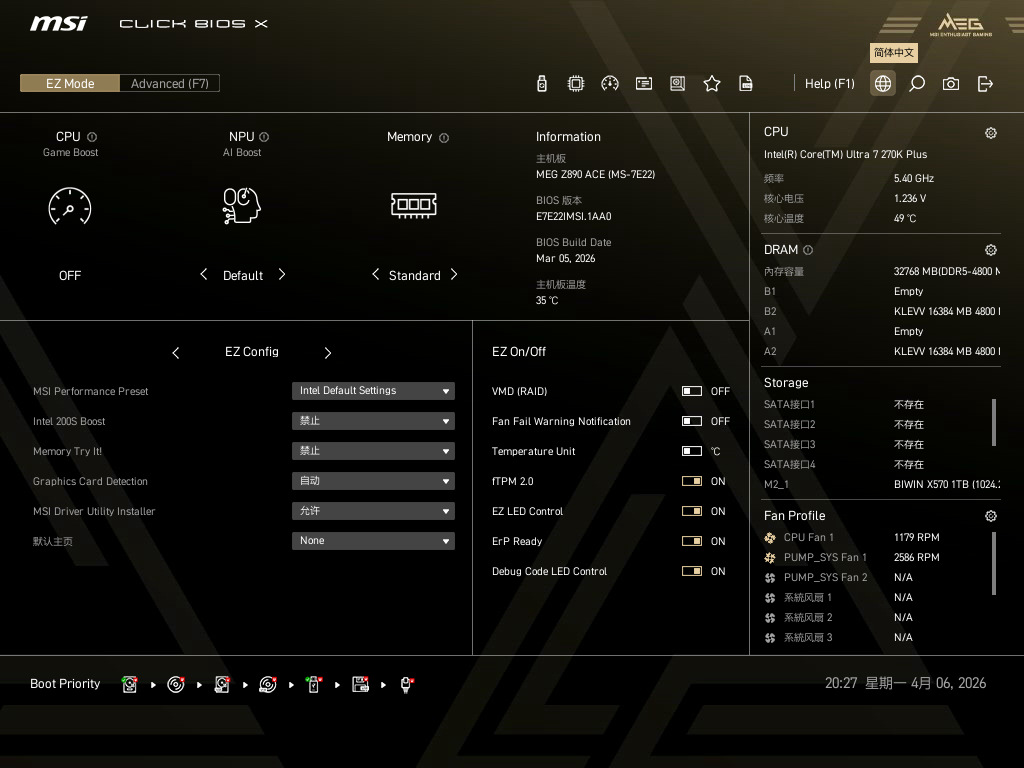
Task: Toggle VMD (RAID) switch
Action: point(692,391)
